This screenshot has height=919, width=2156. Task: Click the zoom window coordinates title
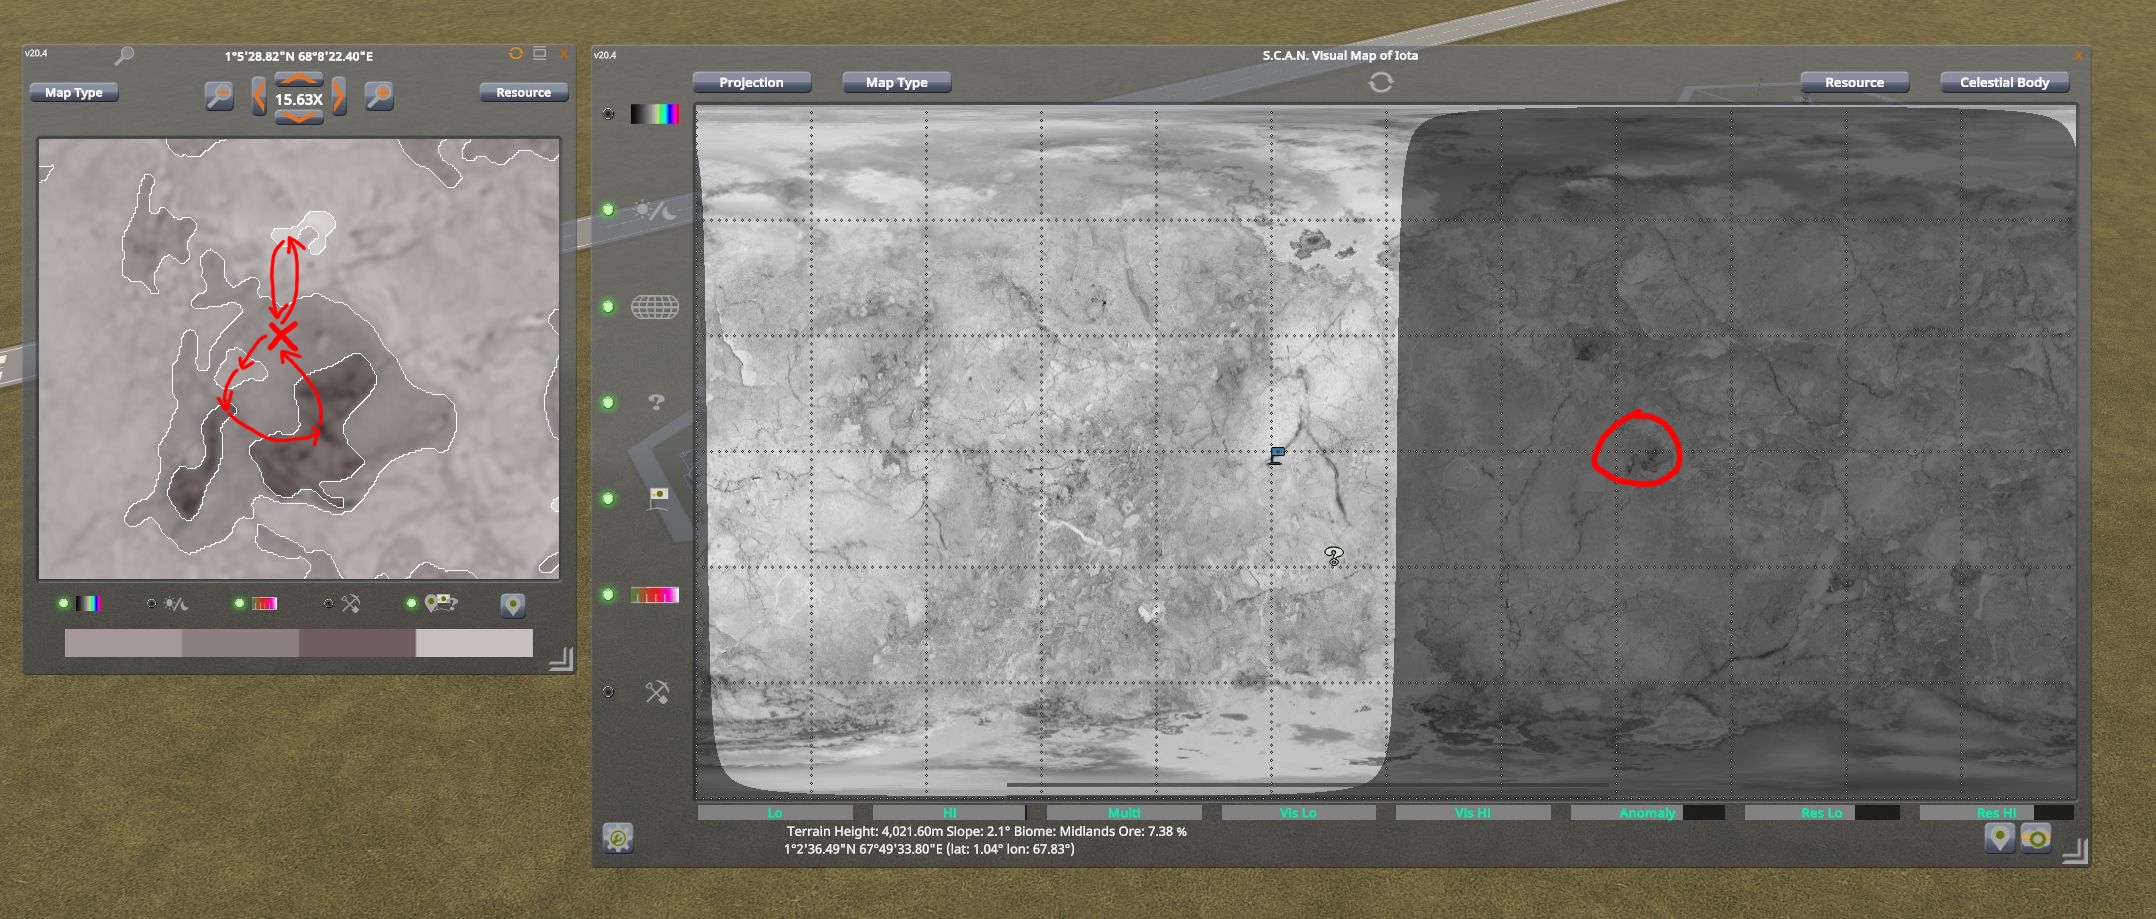[x=299, y=56]
